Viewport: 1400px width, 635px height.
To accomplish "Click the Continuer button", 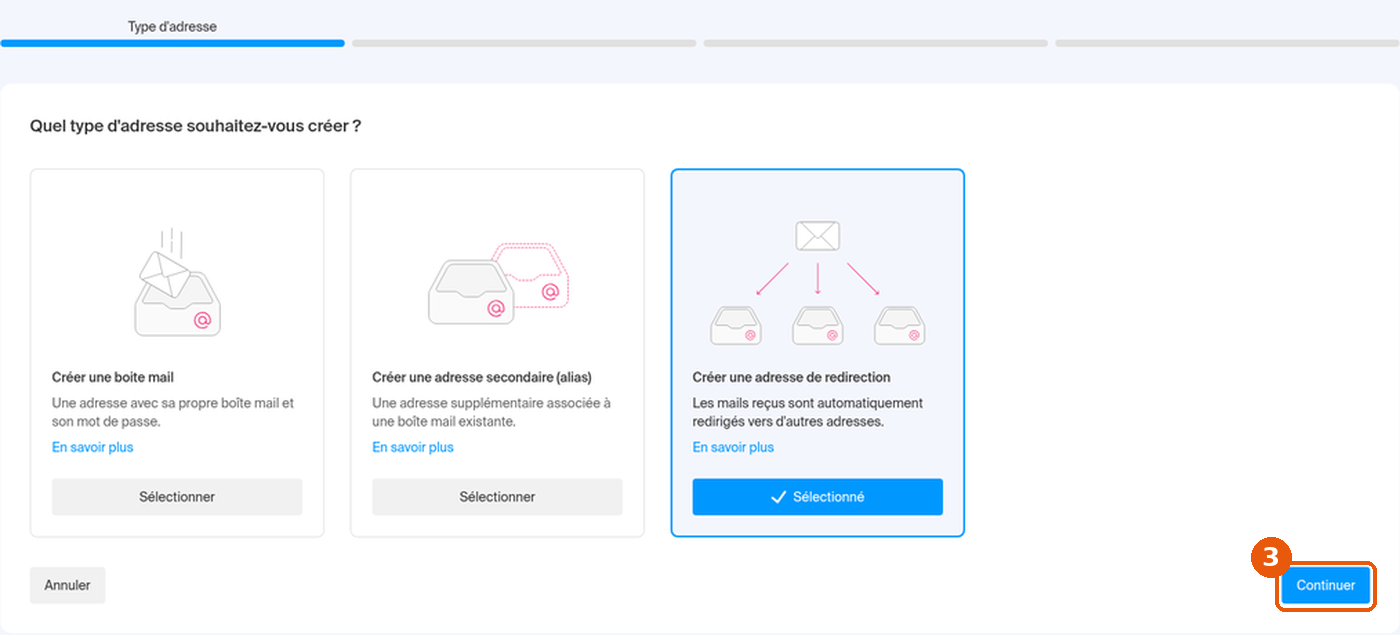I will click(x=1326, y=585).
